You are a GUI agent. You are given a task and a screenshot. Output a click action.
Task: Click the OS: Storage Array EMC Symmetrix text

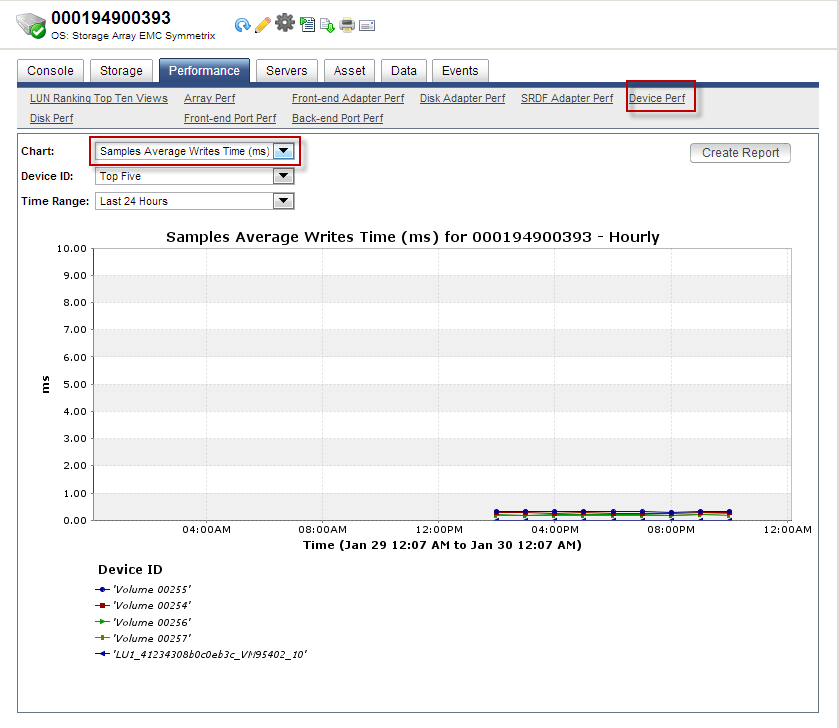click(133, 36)
